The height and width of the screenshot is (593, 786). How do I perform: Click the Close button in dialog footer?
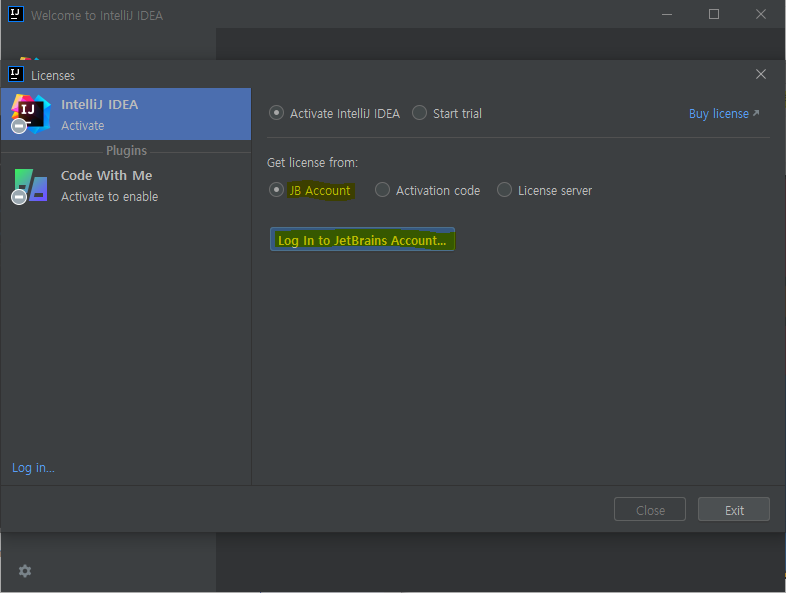pyautogui.click(x=650, y=509)
